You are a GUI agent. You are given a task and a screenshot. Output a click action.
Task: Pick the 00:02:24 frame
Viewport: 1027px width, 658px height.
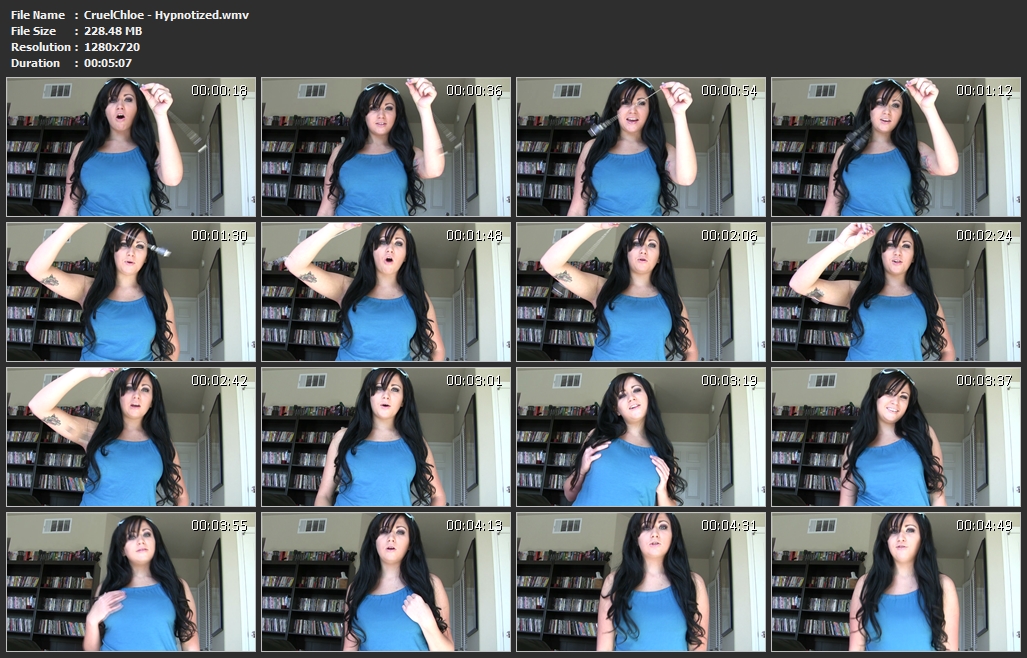(x=896, y=292)
